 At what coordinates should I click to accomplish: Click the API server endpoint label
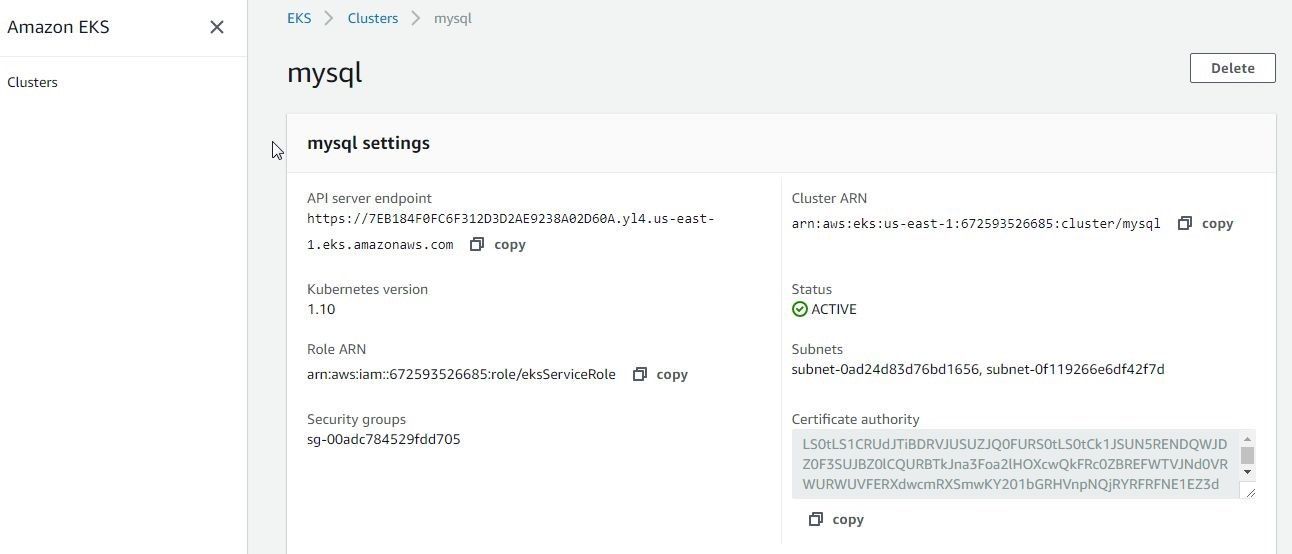point(369,198)
